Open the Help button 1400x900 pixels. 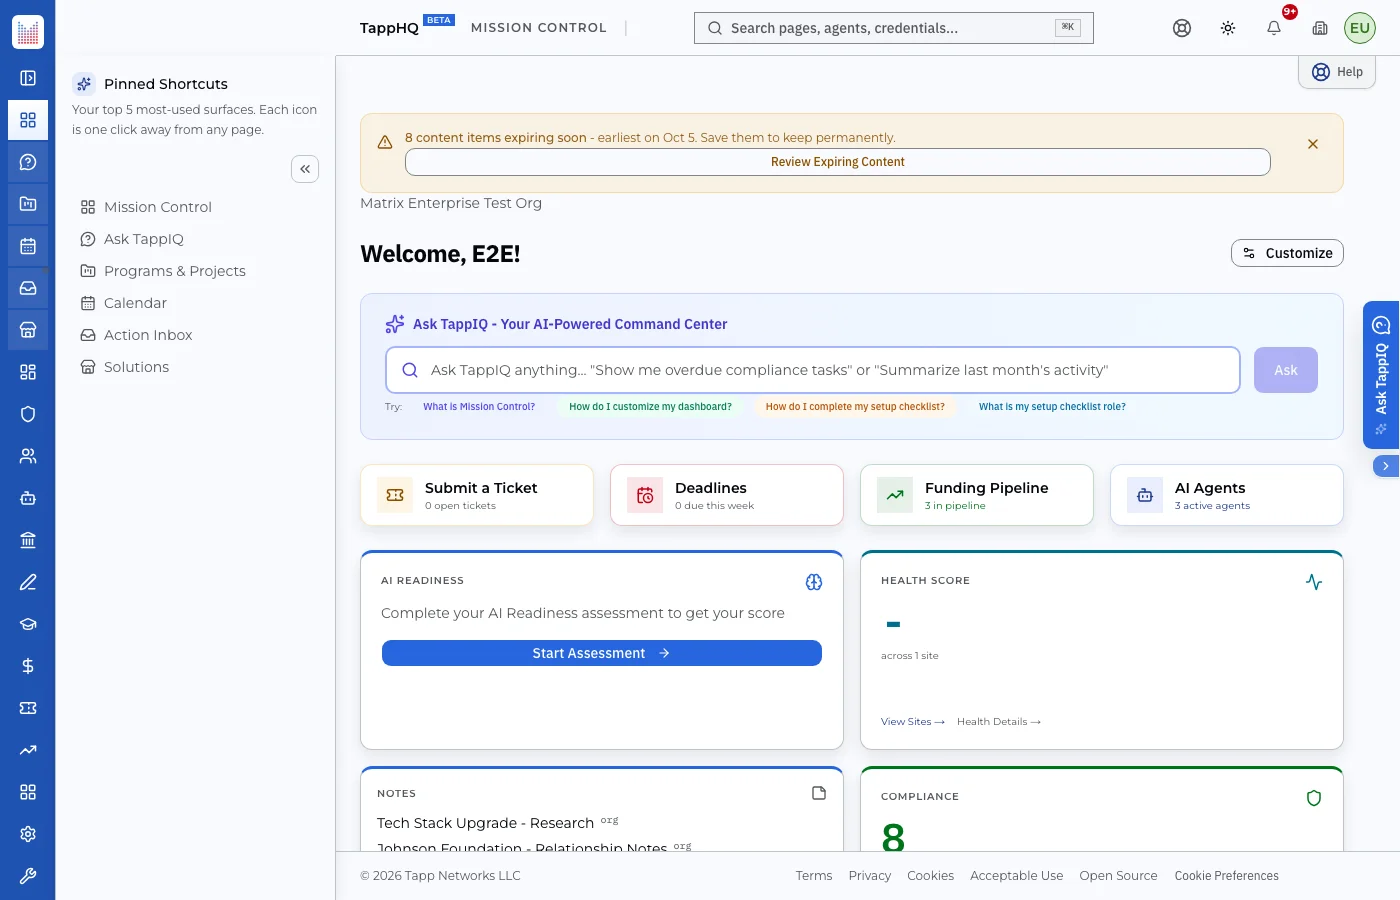tap(1337, 72)
